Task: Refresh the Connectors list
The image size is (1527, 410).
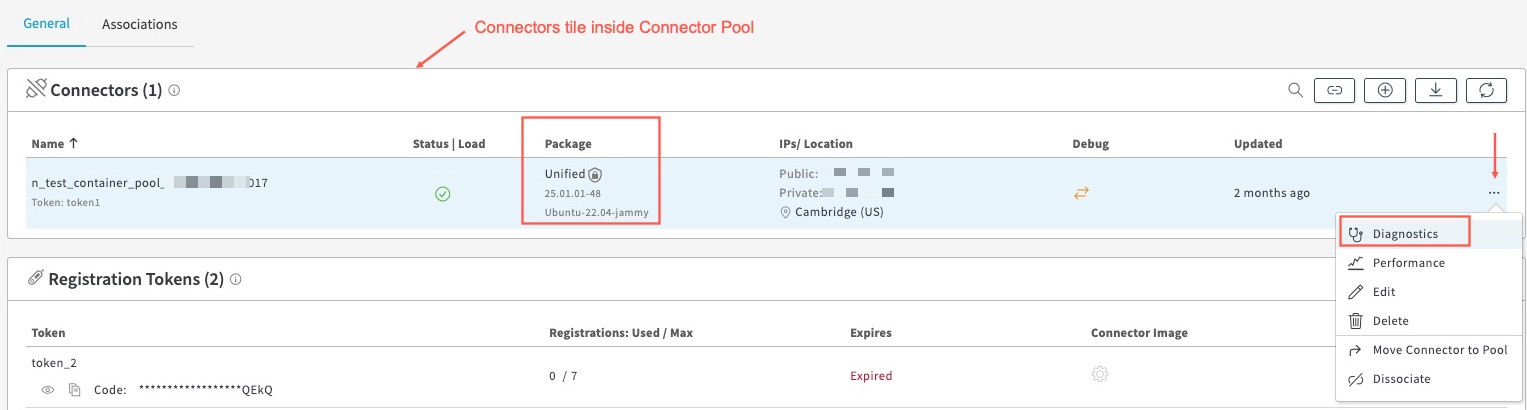Action: click(x=1486, y=90)
